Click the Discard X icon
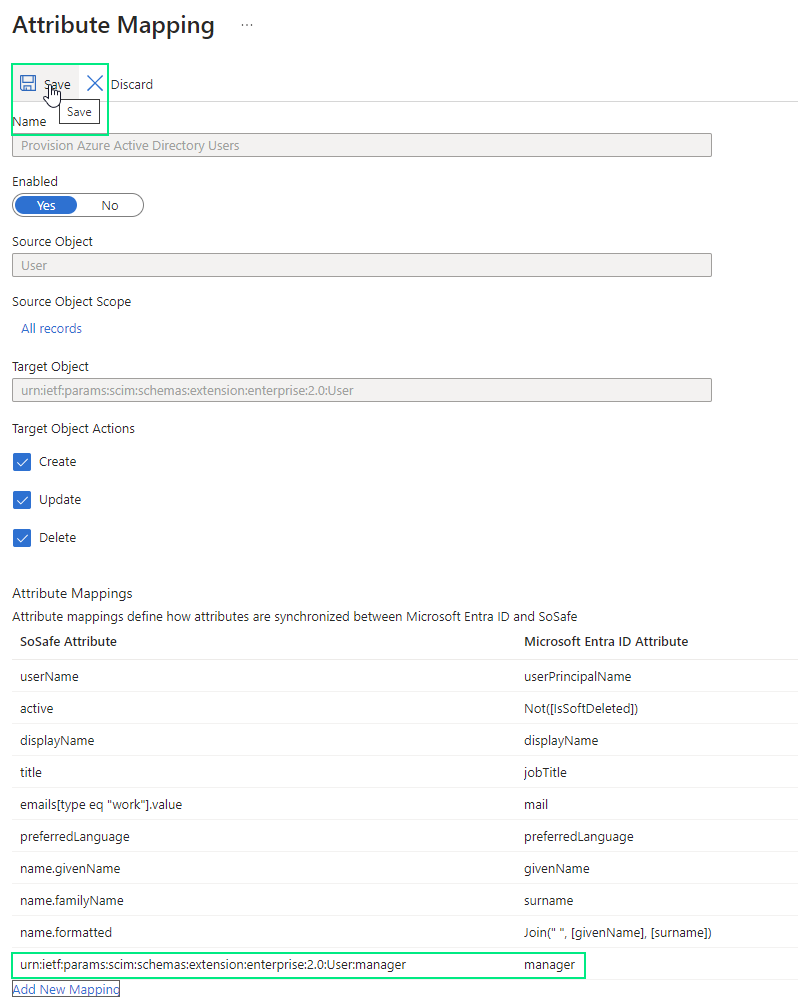The image size is (798, 1003). tap(95, 83)
